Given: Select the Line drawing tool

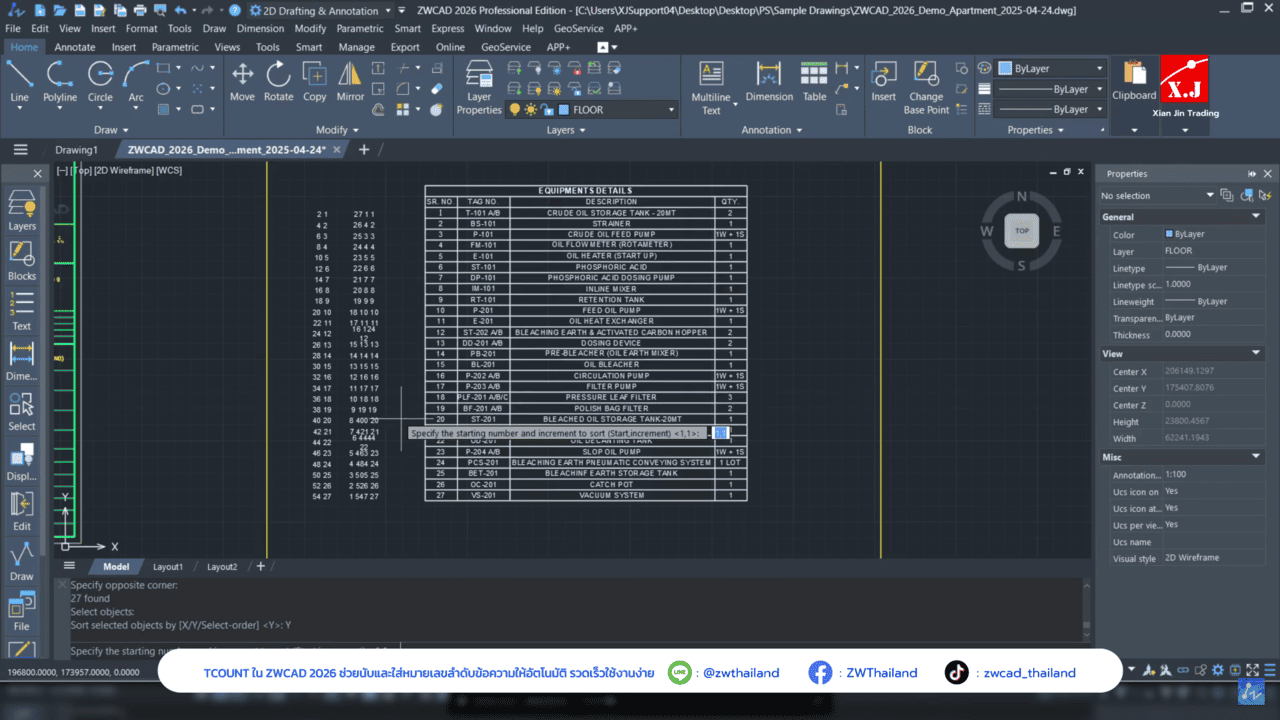Looking at the screenshot, I should click(x=19, y=80).
